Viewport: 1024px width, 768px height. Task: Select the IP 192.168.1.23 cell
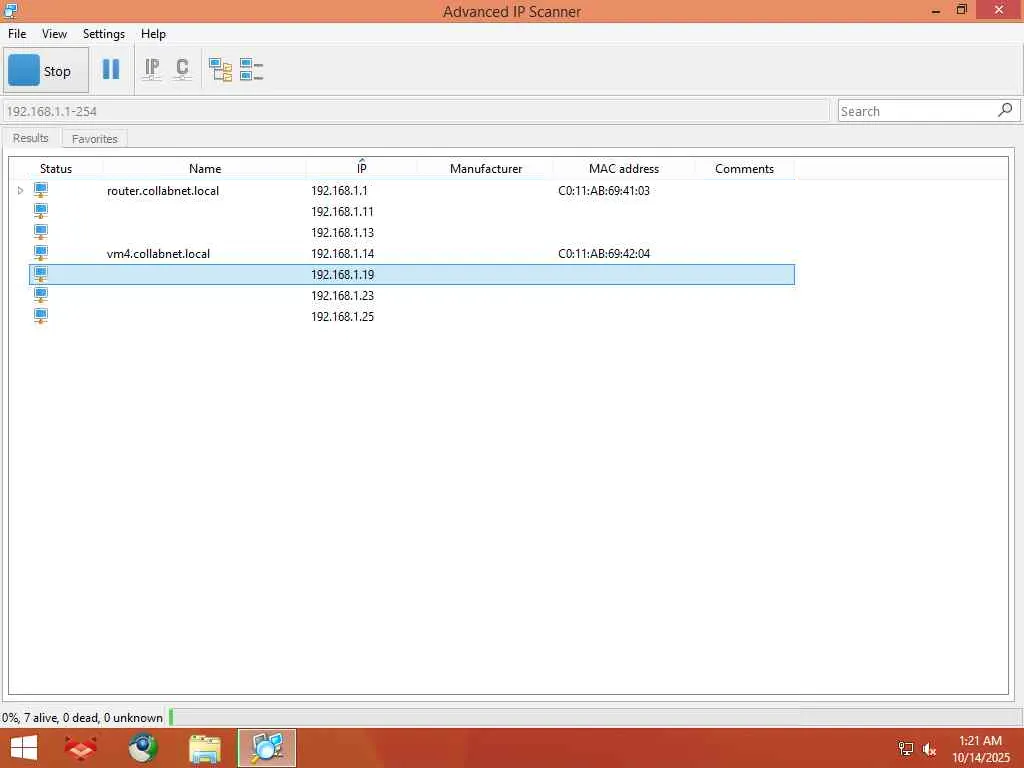pos(342,295)
